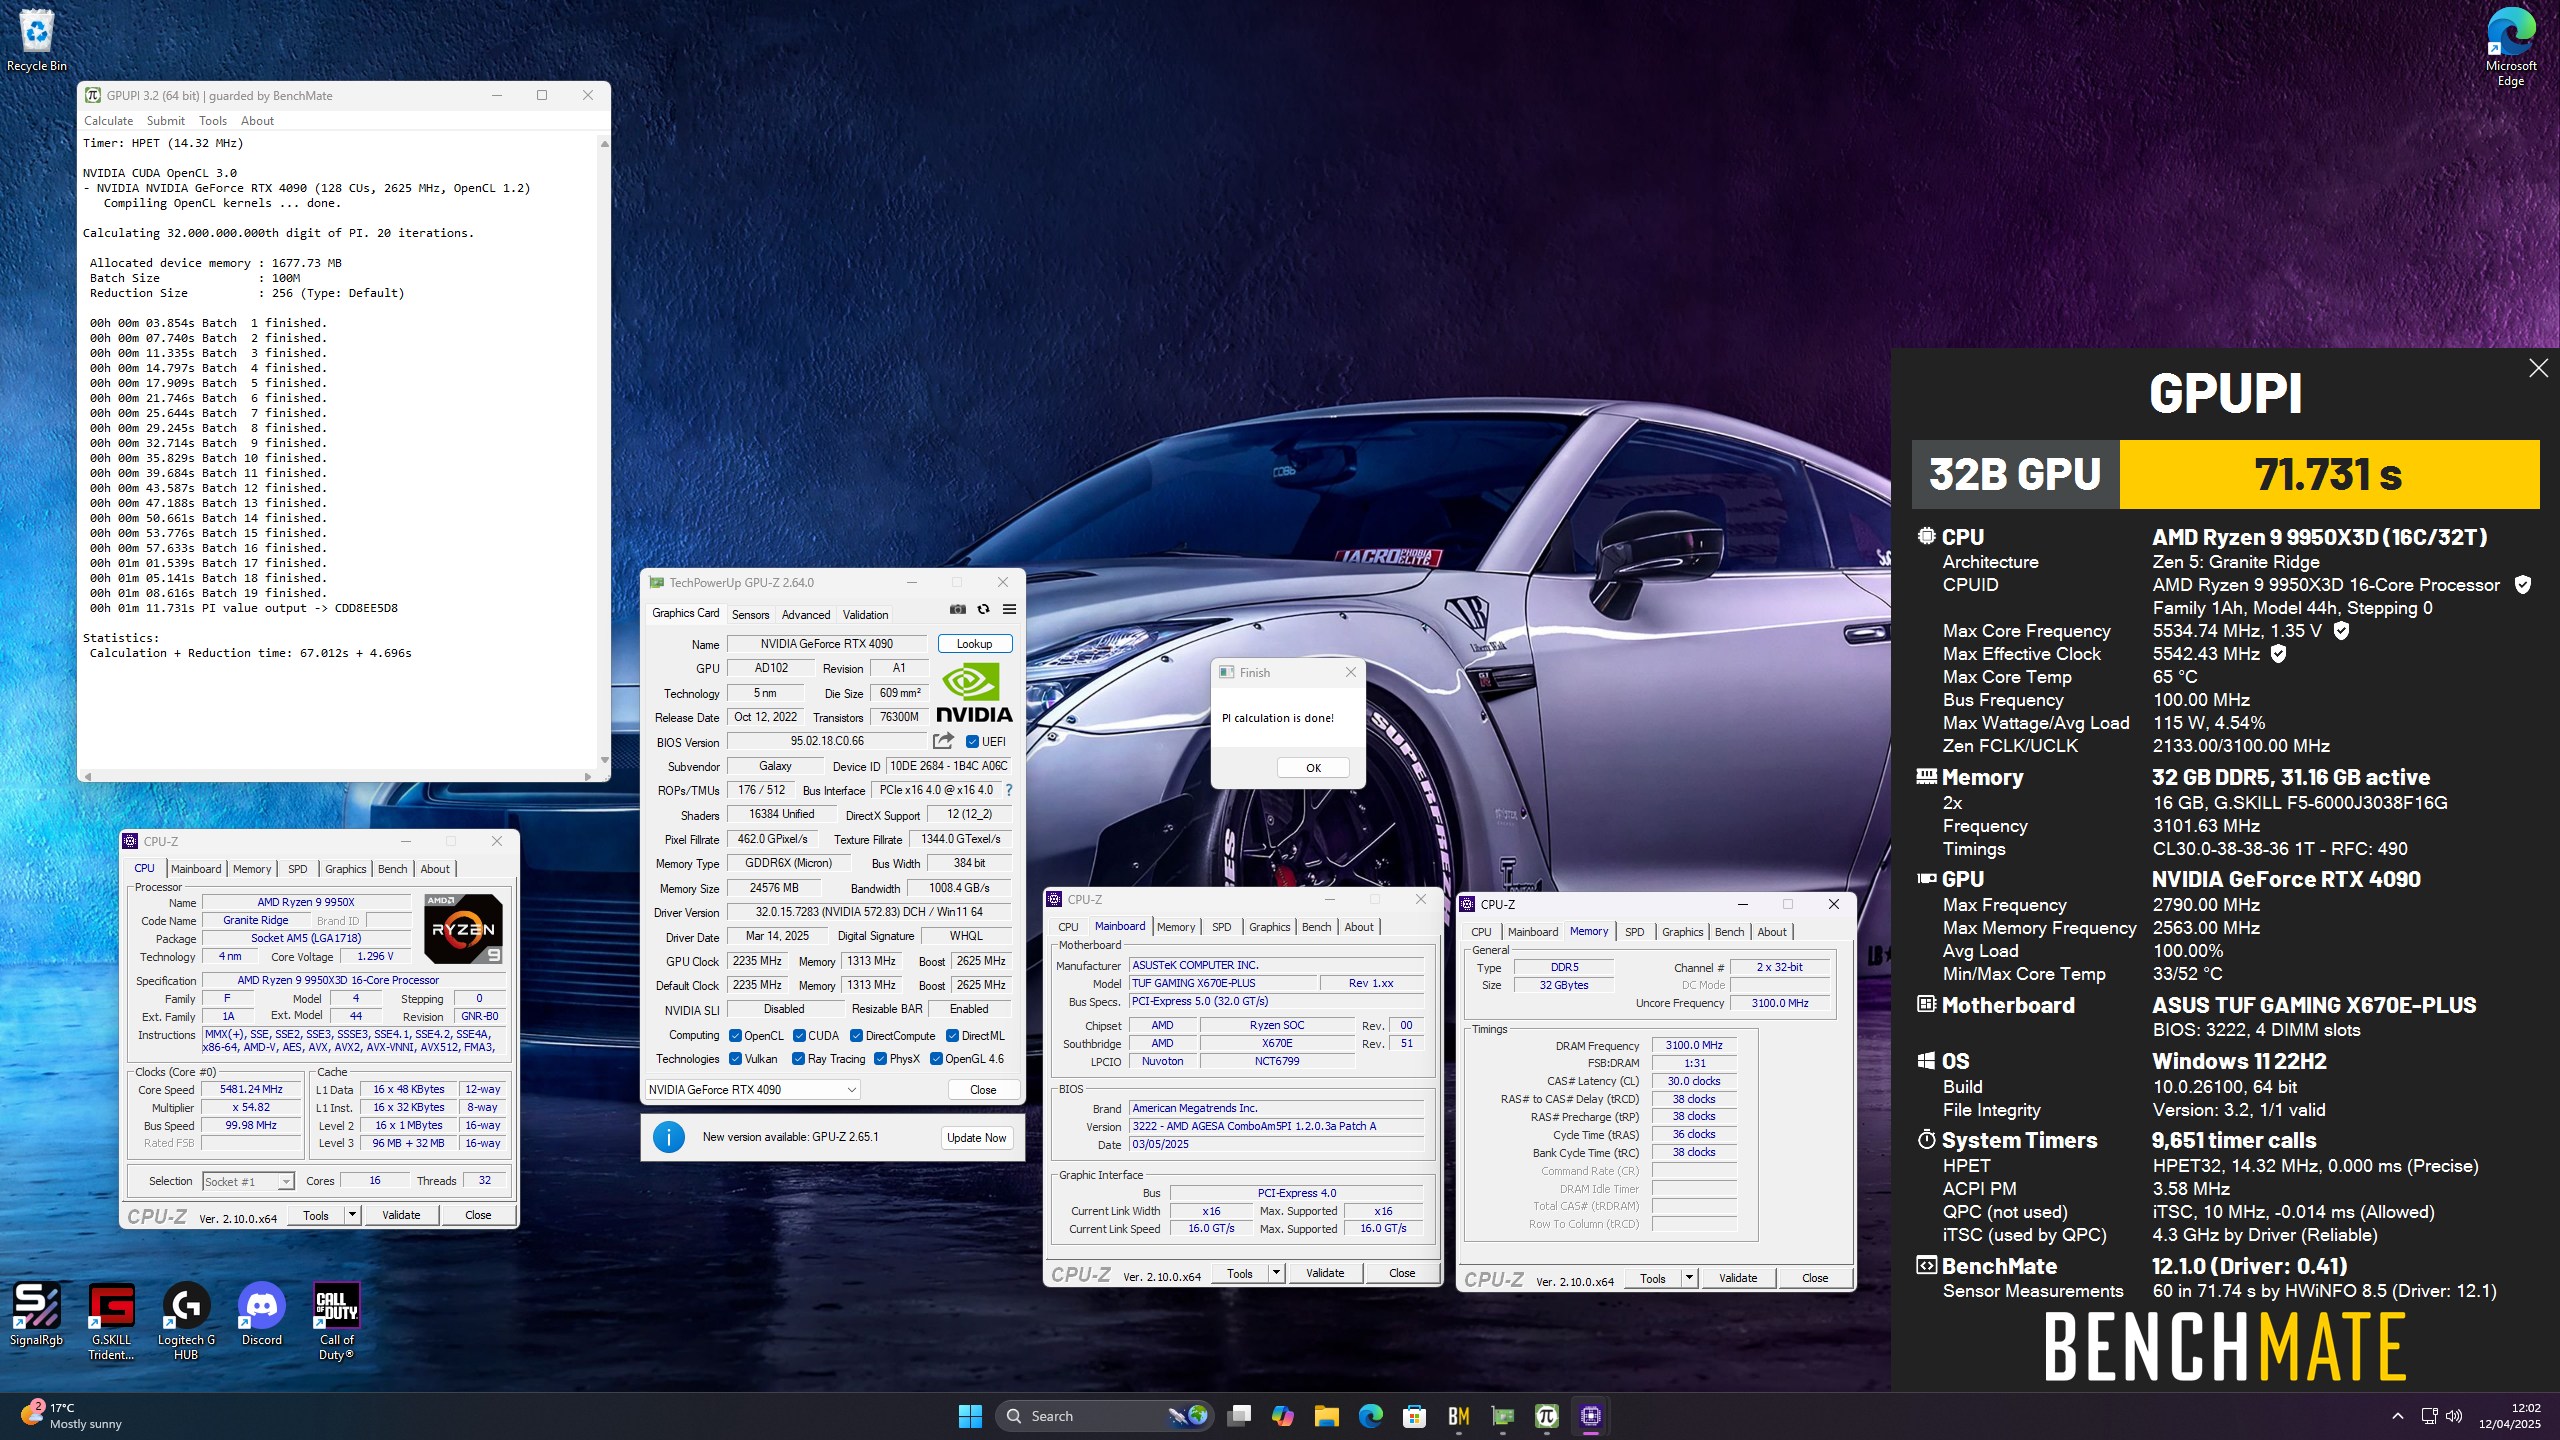Toggle Ray Tracing checkbox in GPU-Z

pyautogui.click(x=798, y=1059)
